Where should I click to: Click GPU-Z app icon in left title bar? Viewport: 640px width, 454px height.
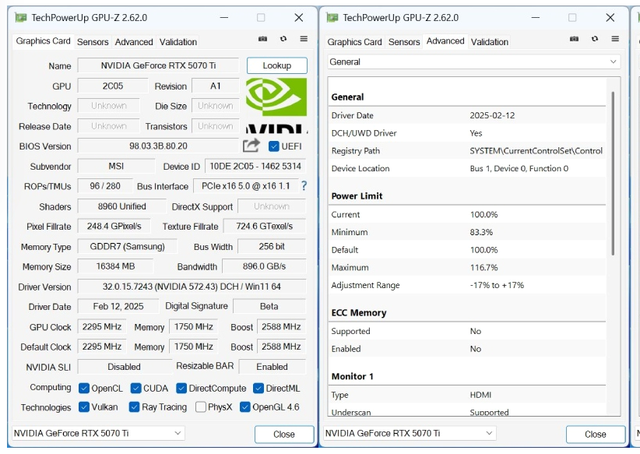[x=21, y=18]
